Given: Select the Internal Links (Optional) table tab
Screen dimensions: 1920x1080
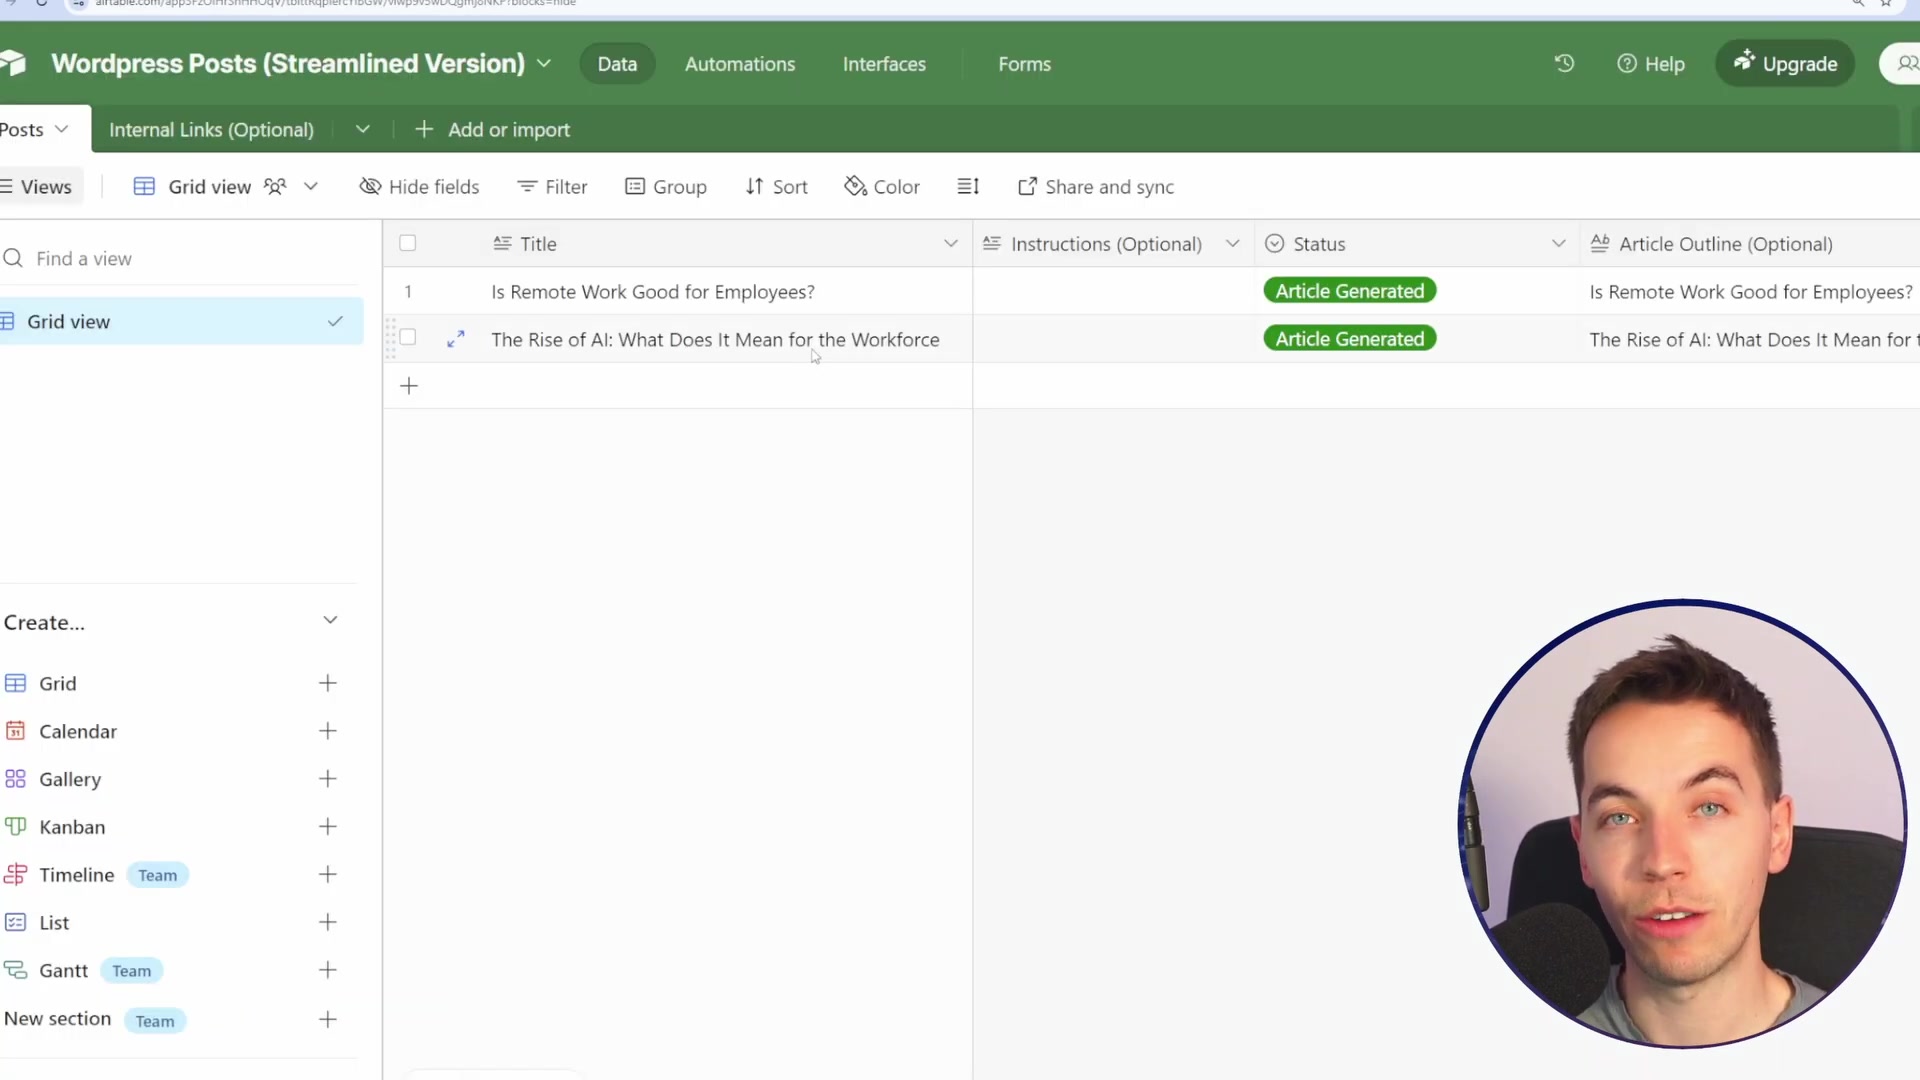Looking at the screenshot, I should [211, 130].
